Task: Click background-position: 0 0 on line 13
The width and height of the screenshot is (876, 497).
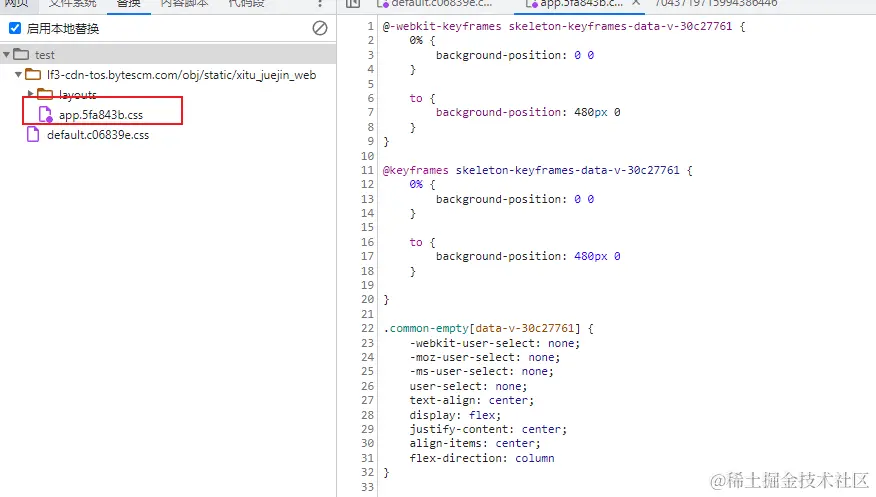Action: (515, 199)
